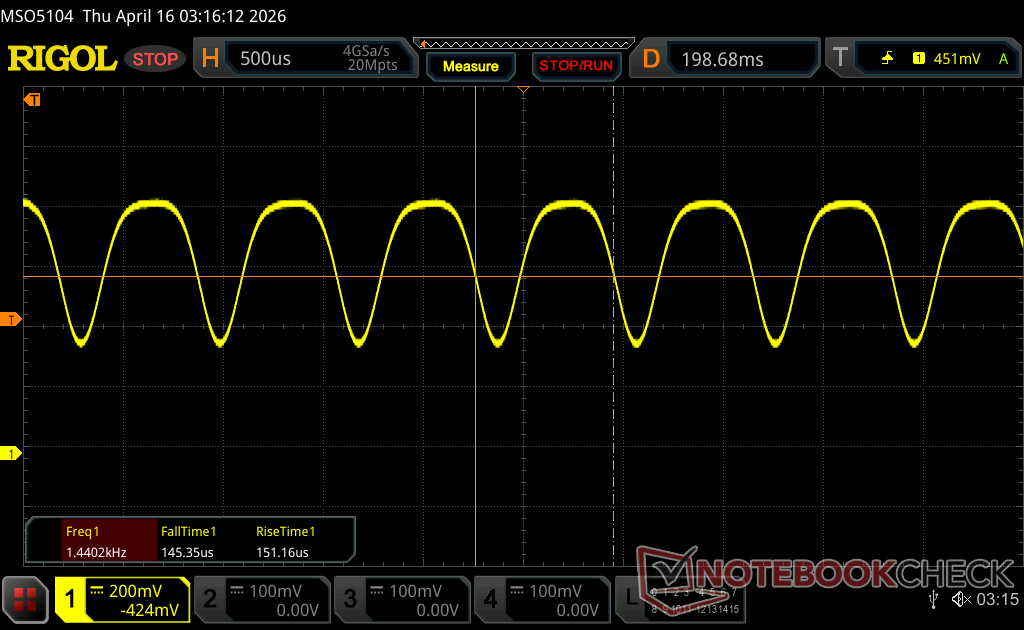This screenshot has width=1024, height=630.
Task: Open the horizontal timebase 500us settings
Action: point(305,59)
